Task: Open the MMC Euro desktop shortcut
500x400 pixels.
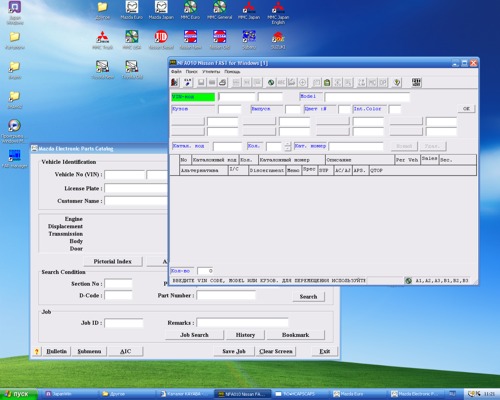Action: [x=190, y=10]
